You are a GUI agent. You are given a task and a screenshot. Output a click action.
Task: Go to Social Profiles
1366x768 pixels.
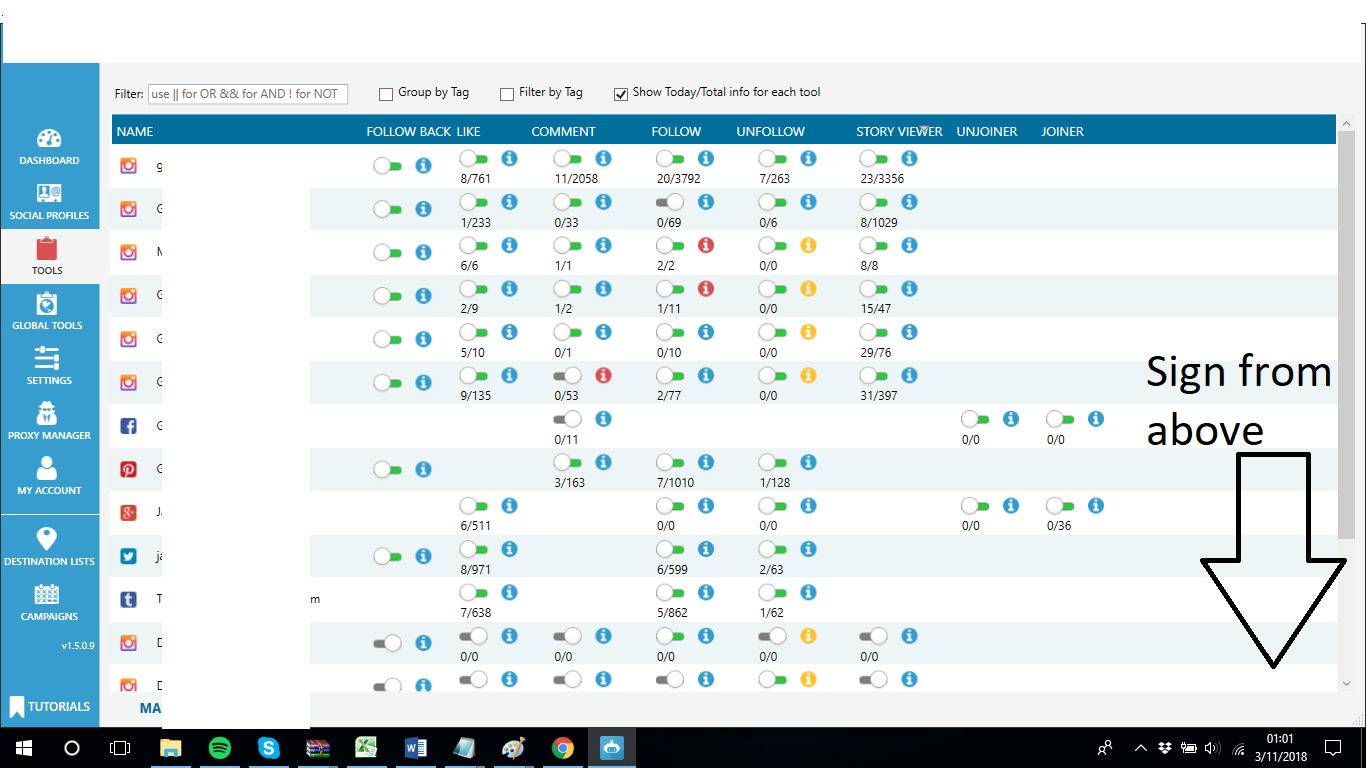(49, 202)
